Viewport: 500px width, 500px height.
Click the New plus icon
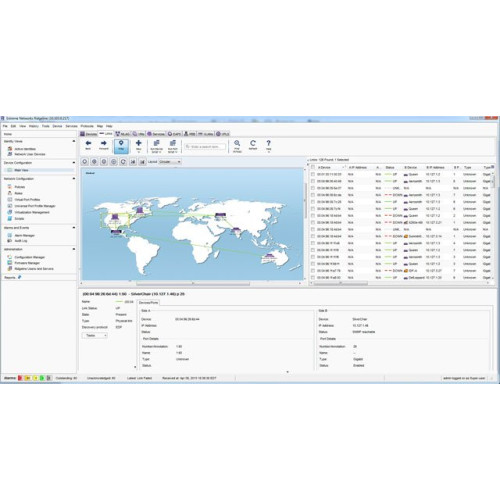139,144
